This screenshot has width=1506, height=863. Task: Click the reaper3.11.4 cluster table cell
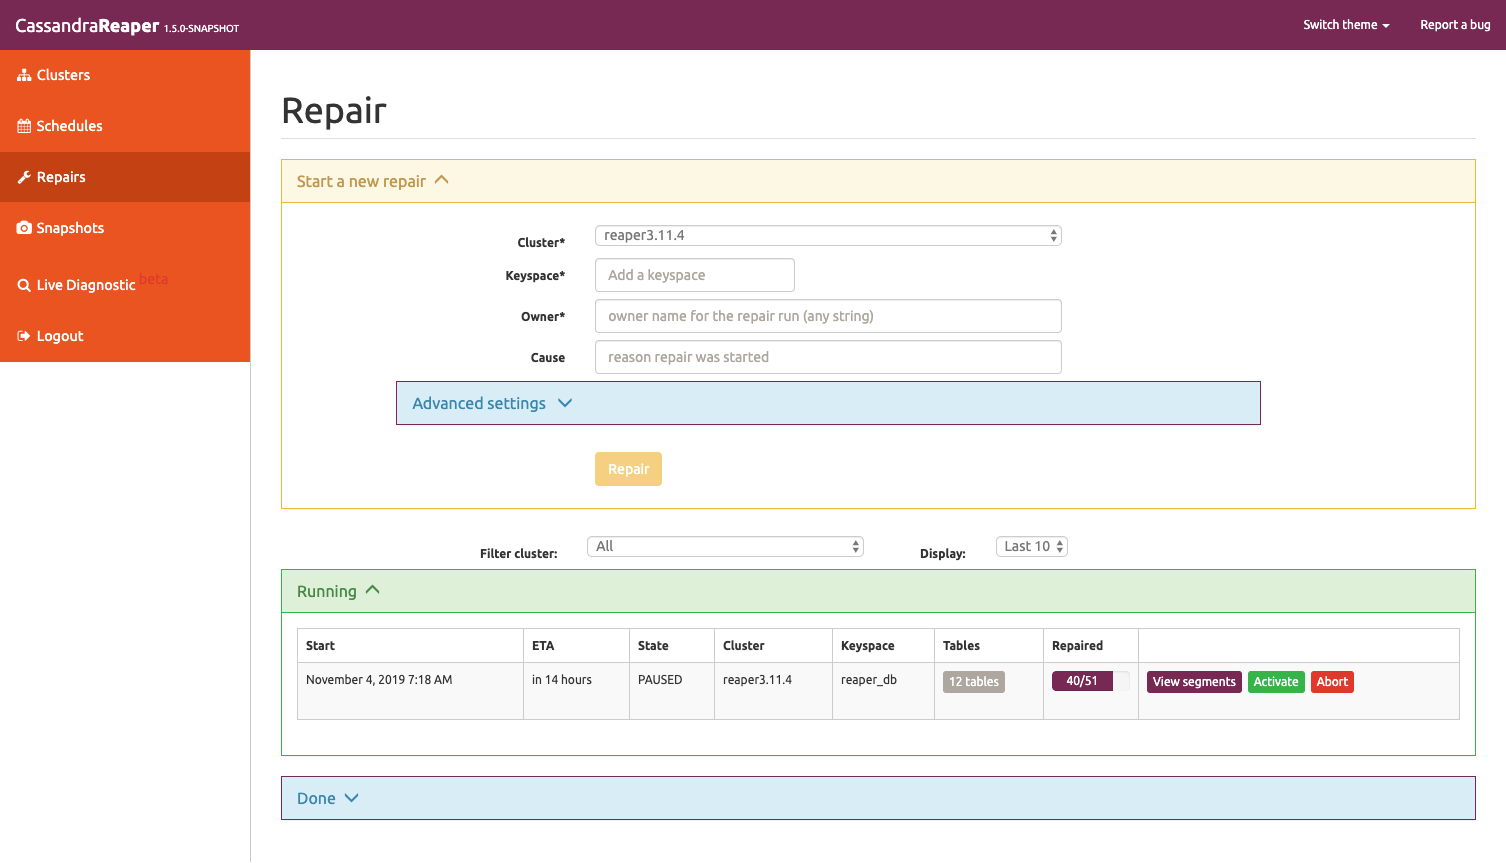(x=773, y=691)
